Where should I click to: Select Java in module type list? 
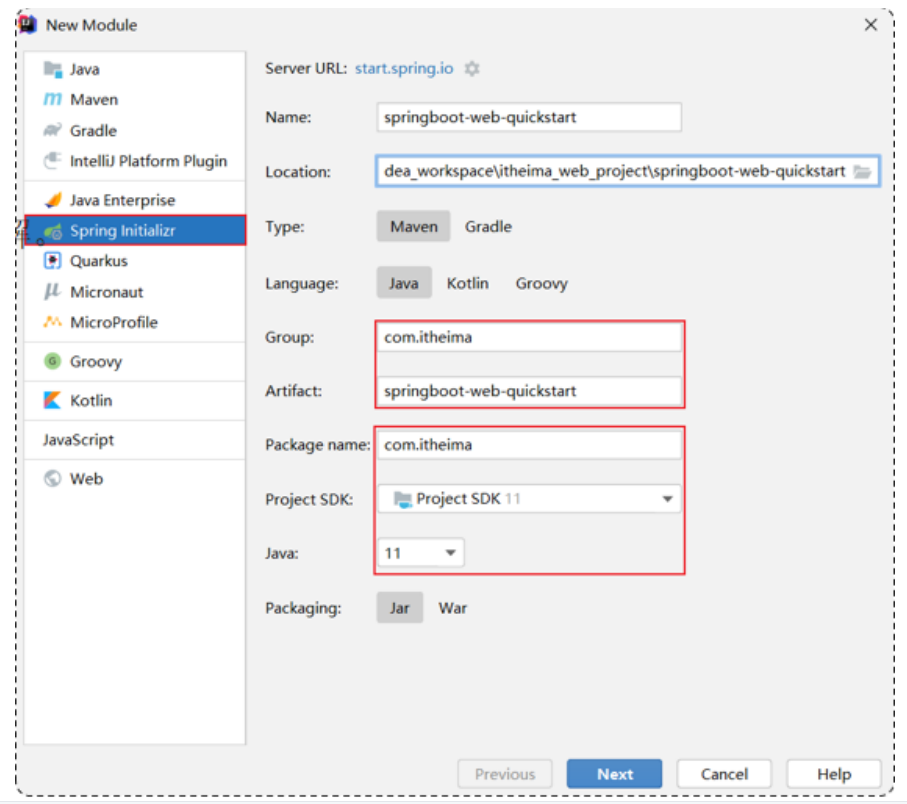84,69
